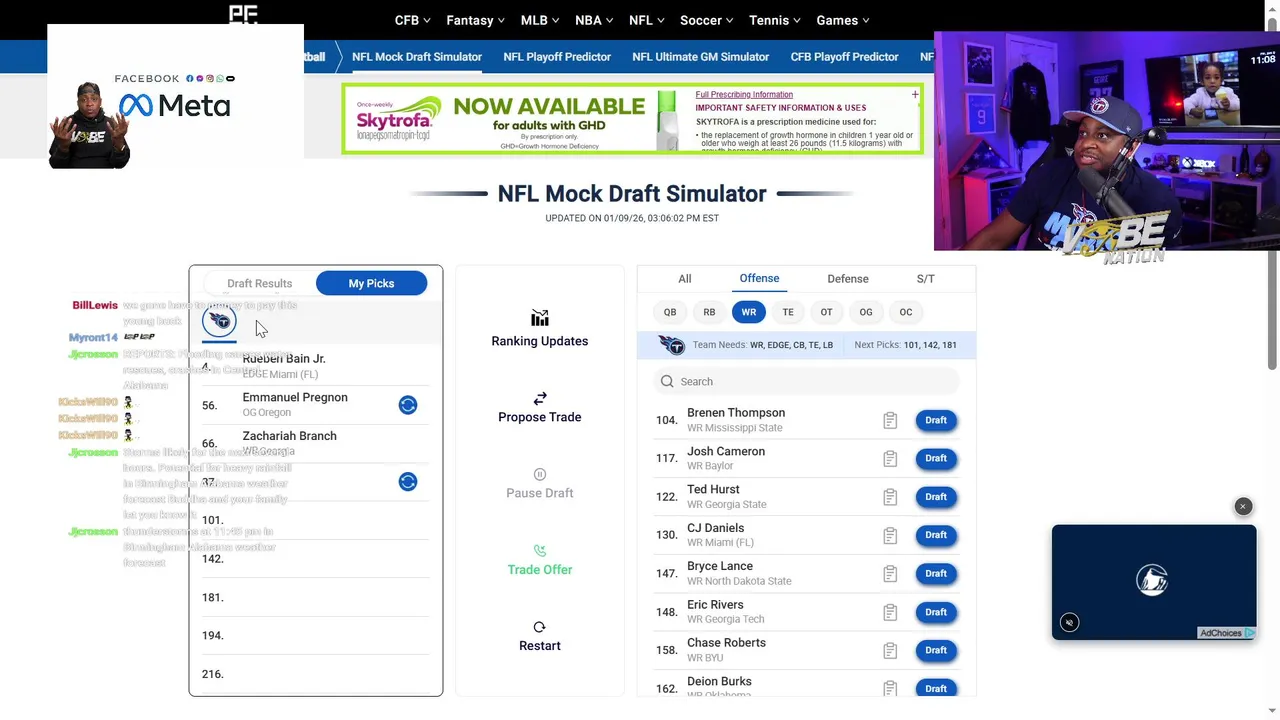Screen dimensions: 1280x720
Task: Open clipboard icon for Brenen Thompson
Action: 890,420
